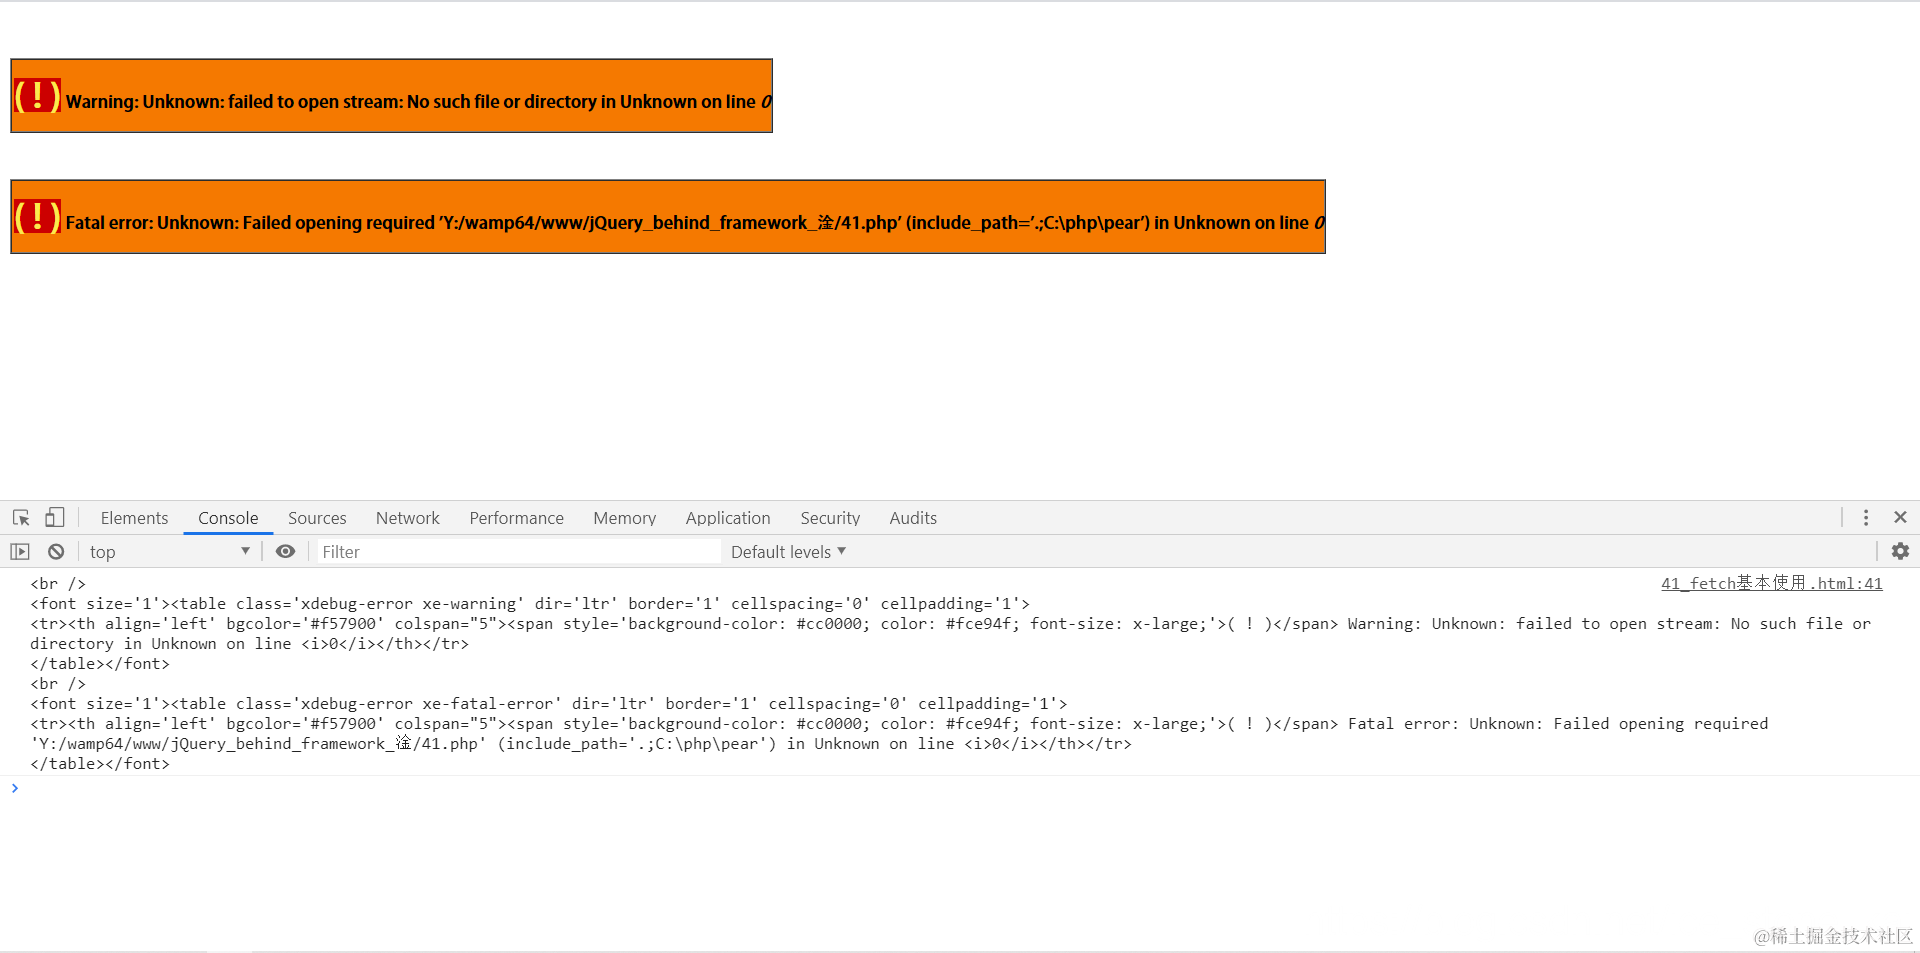Open the DevTools customize menu
Image resolution: width=1920 pixels, height=953 pixels.
[x=1866, y=518]
